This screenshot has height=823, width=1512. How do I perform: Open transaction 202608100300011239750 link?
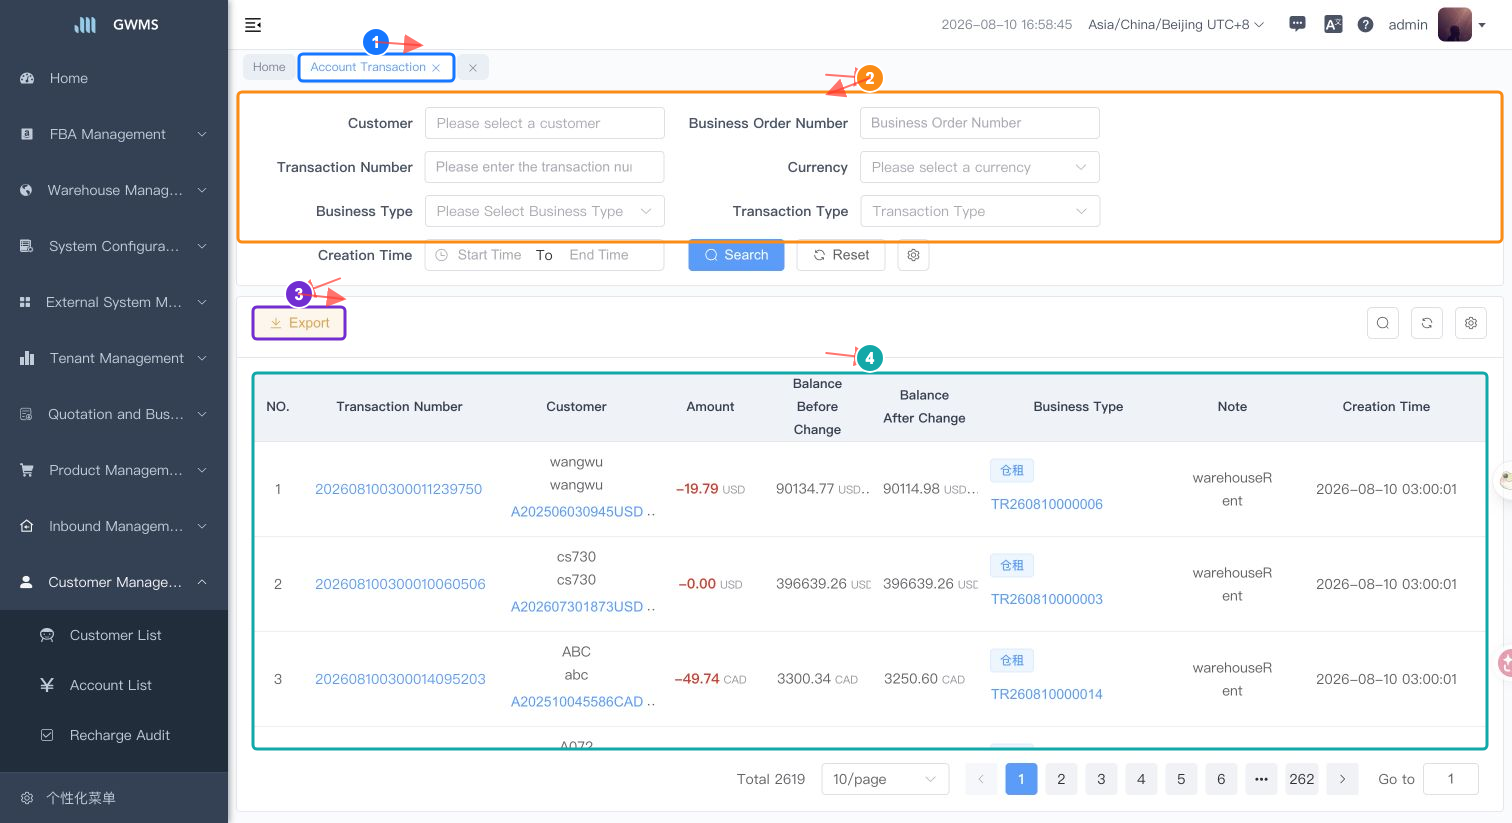(x=398, y=489)
